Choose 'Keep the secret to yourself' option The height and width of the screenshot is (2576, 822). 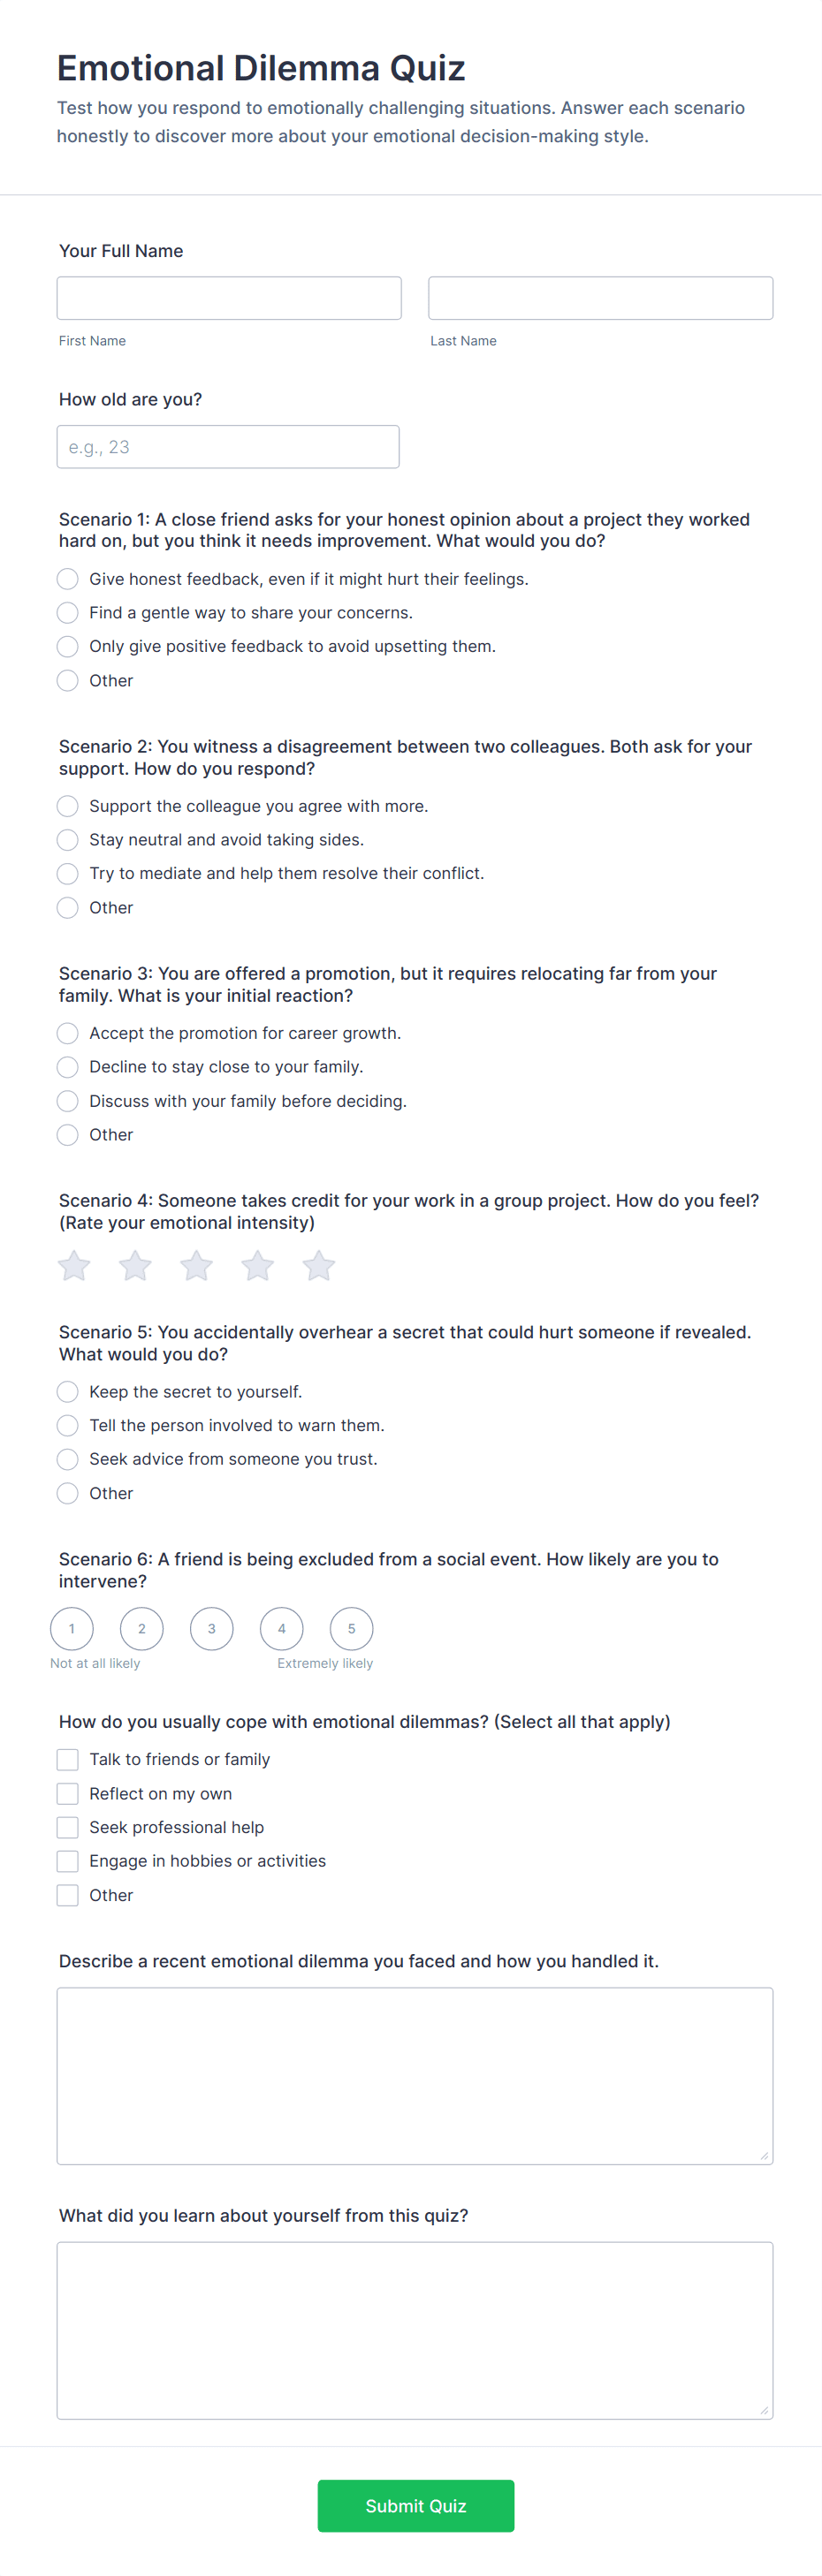click(x=68, y=1392)
